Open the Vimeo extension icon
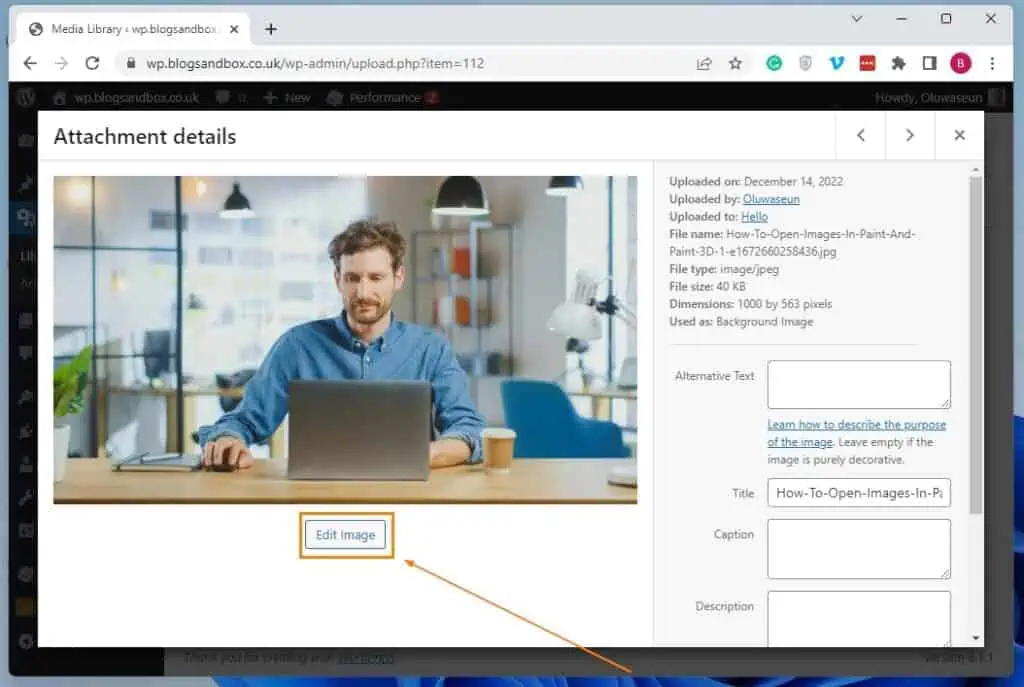Viewport: 1024px width, 687px height. pos(836,63)
